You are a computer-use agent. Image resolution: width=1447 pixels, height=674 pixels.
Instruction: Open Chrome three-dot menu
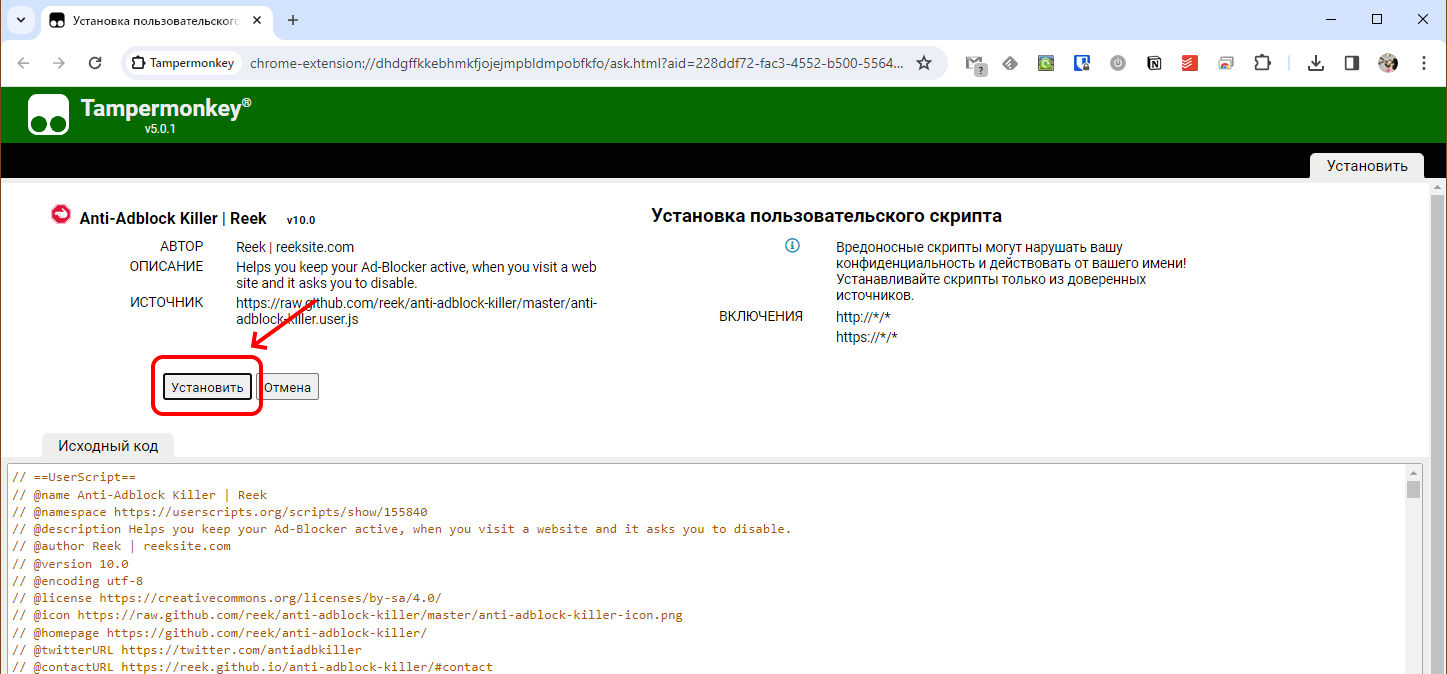pyautogui.click(x=1423, y=63)
